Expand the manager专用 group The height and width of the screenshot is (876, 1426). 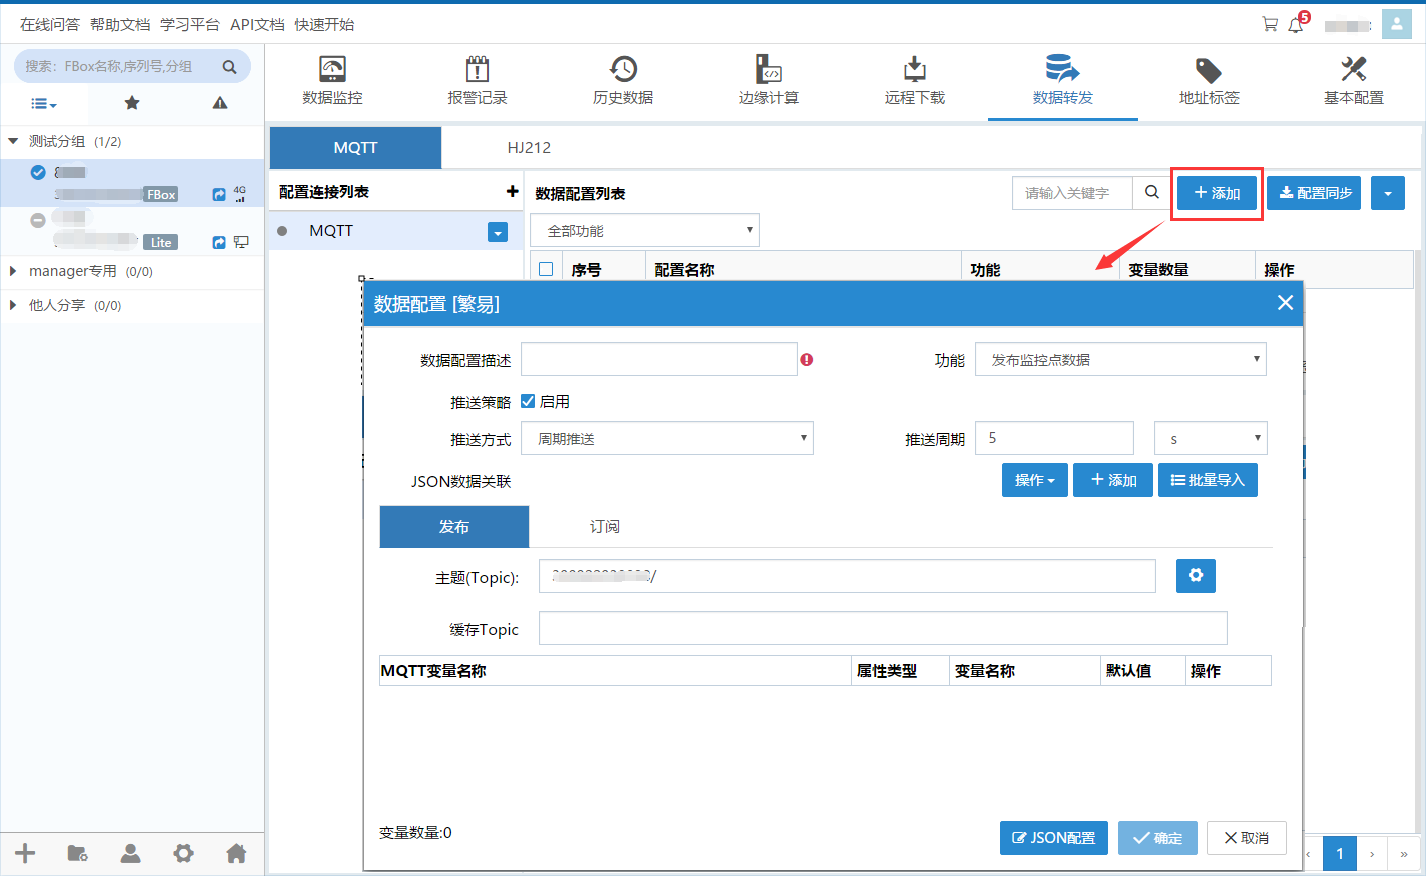[13, 271]
